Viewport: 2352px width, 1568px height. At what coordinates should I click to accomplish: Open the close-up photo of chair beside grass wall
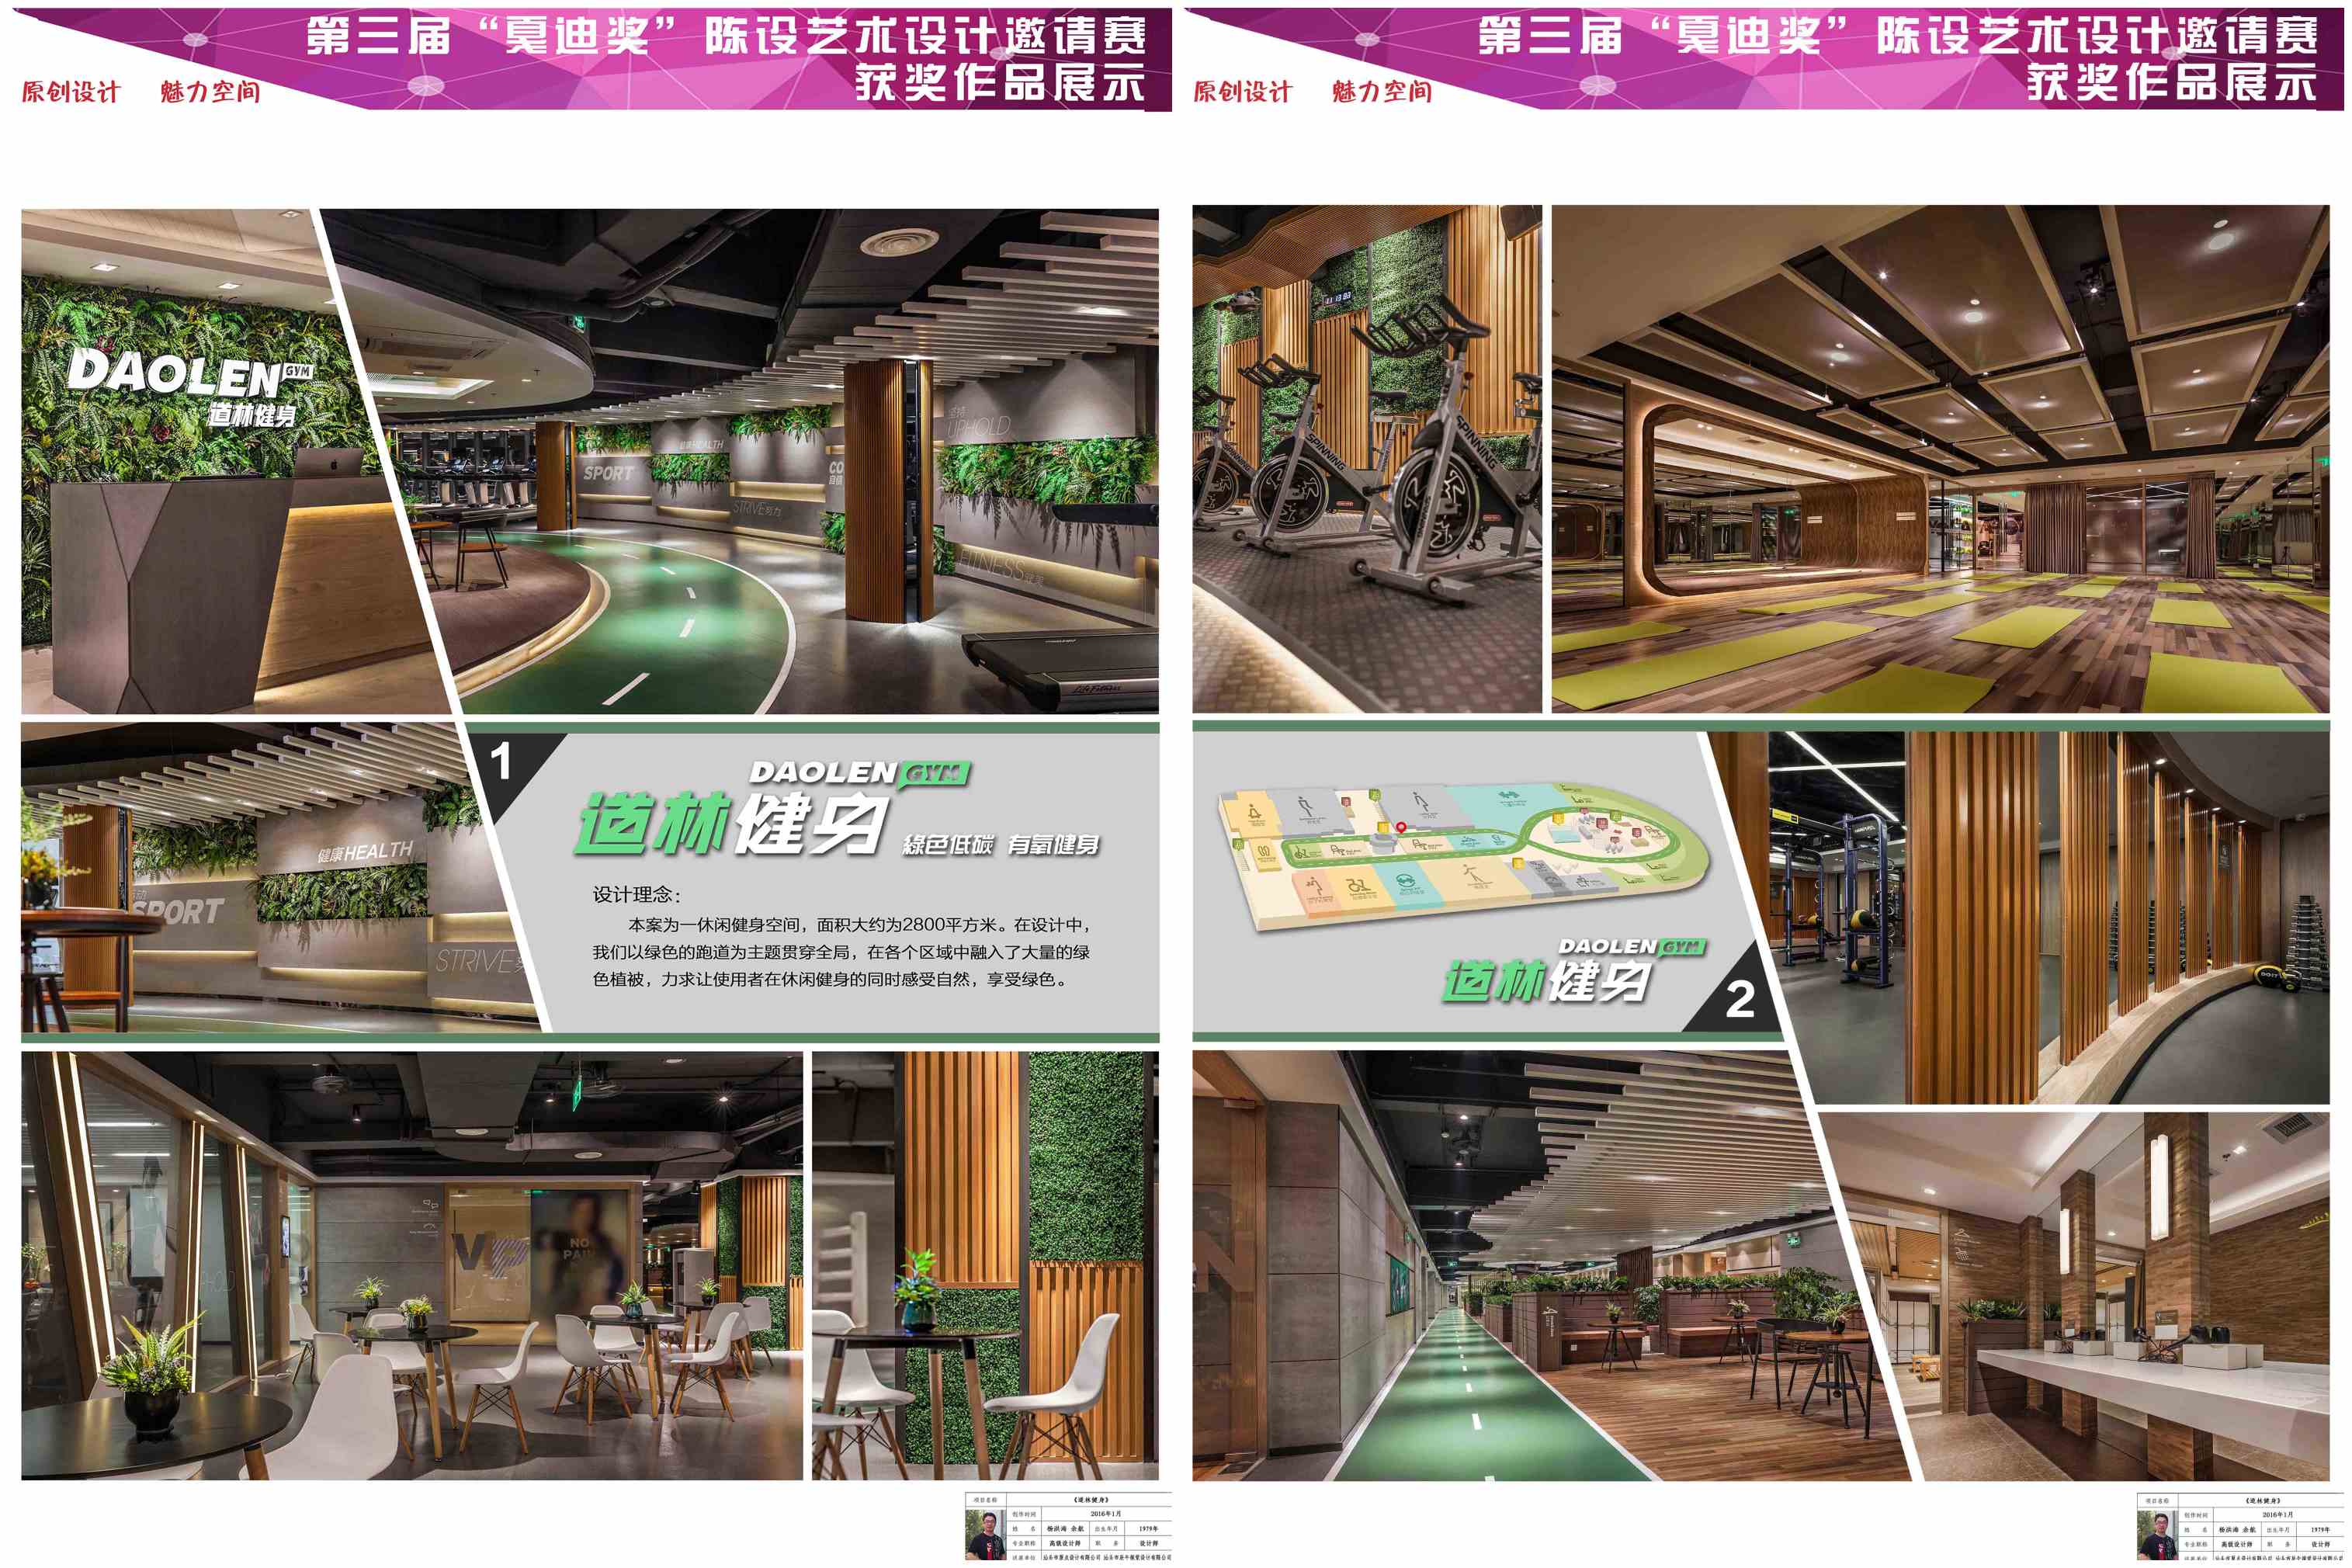point(985,1266)
